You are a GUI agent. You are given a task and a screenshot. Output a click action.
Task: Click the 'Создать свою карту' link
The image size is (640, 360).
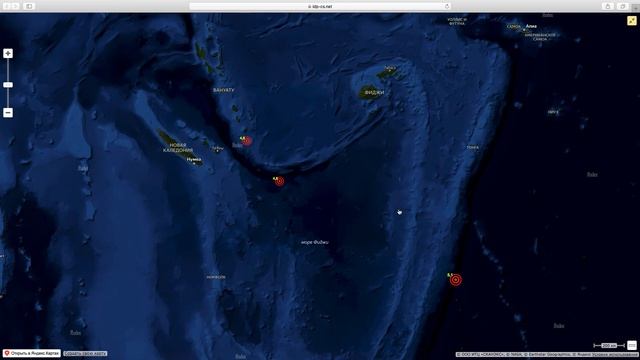tap(85, 353)
